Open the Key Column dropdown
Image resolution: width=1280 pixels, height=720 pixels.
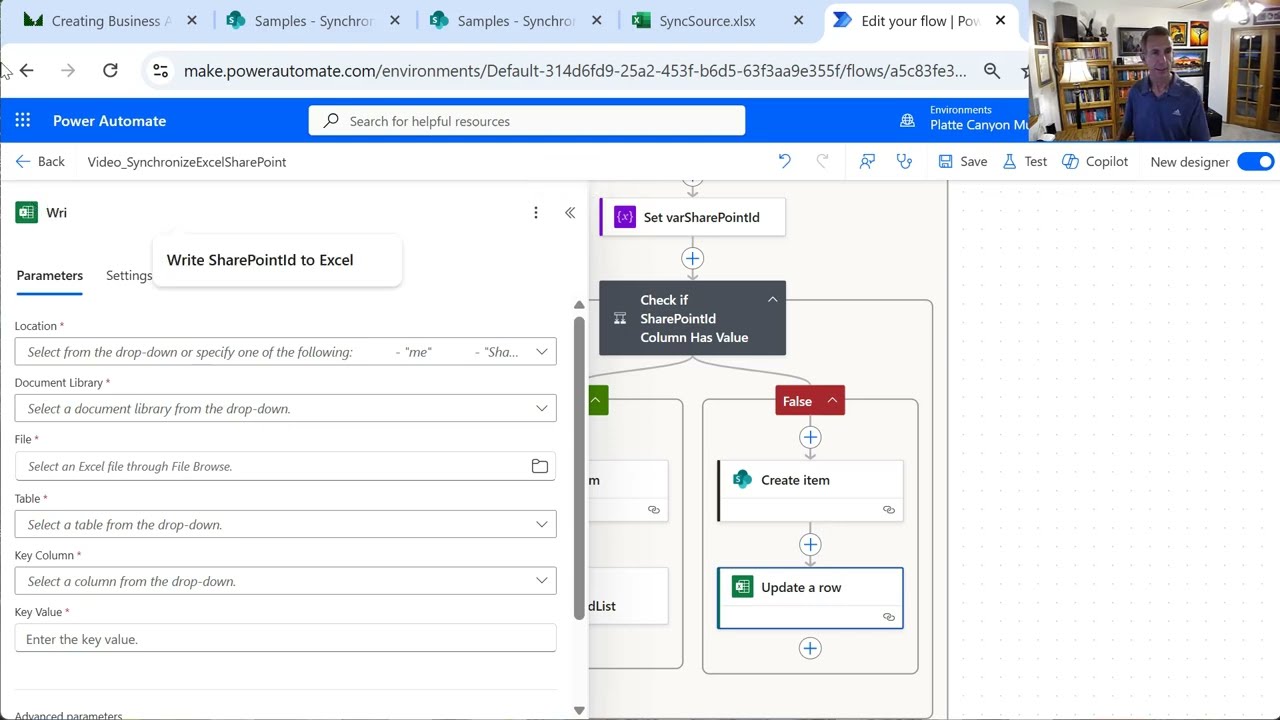[285, 581]
